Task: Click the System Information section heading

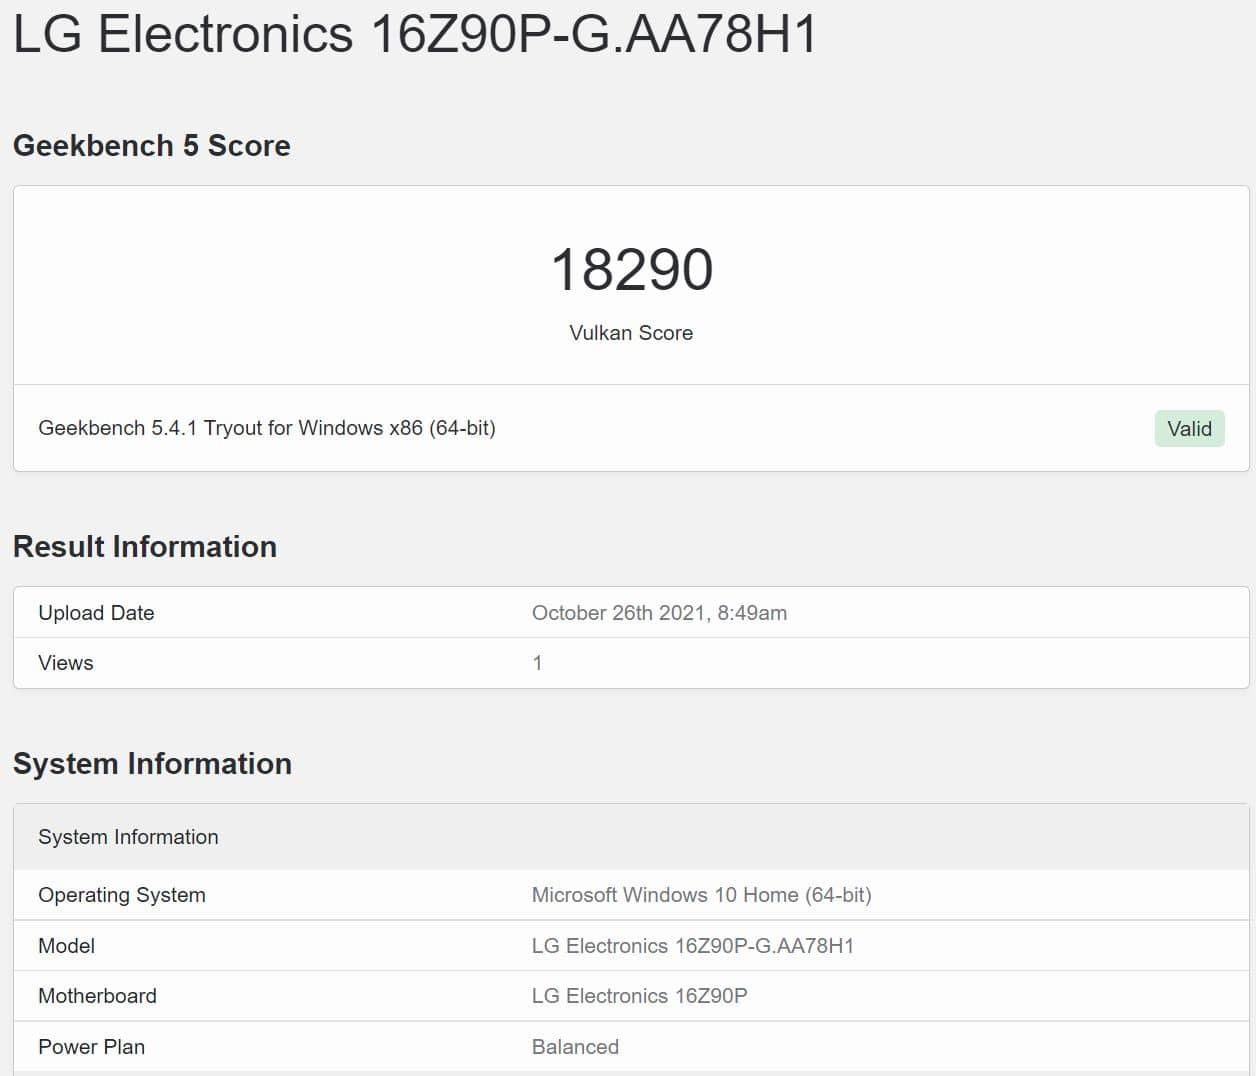Action: pyautogui.click(x=152, y=764)
